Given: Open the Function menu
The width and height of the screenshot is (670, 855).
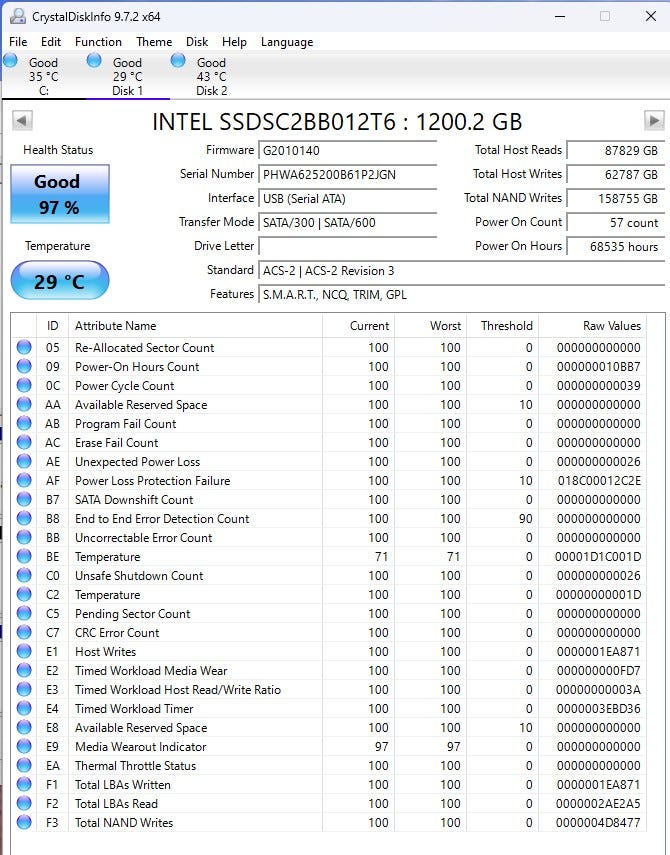Looking at the screenshot, I should coord(98,42).
